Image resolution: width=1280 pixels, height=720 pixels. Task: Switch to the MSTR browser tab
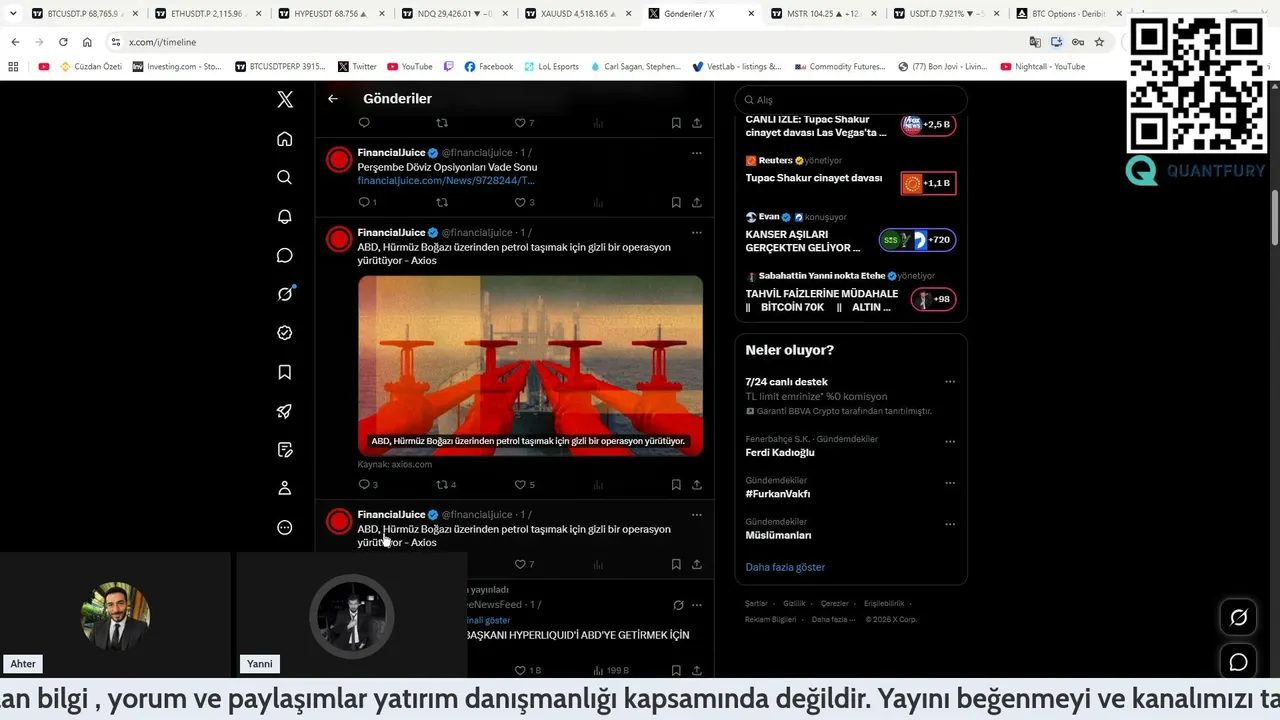coord(825,14)
